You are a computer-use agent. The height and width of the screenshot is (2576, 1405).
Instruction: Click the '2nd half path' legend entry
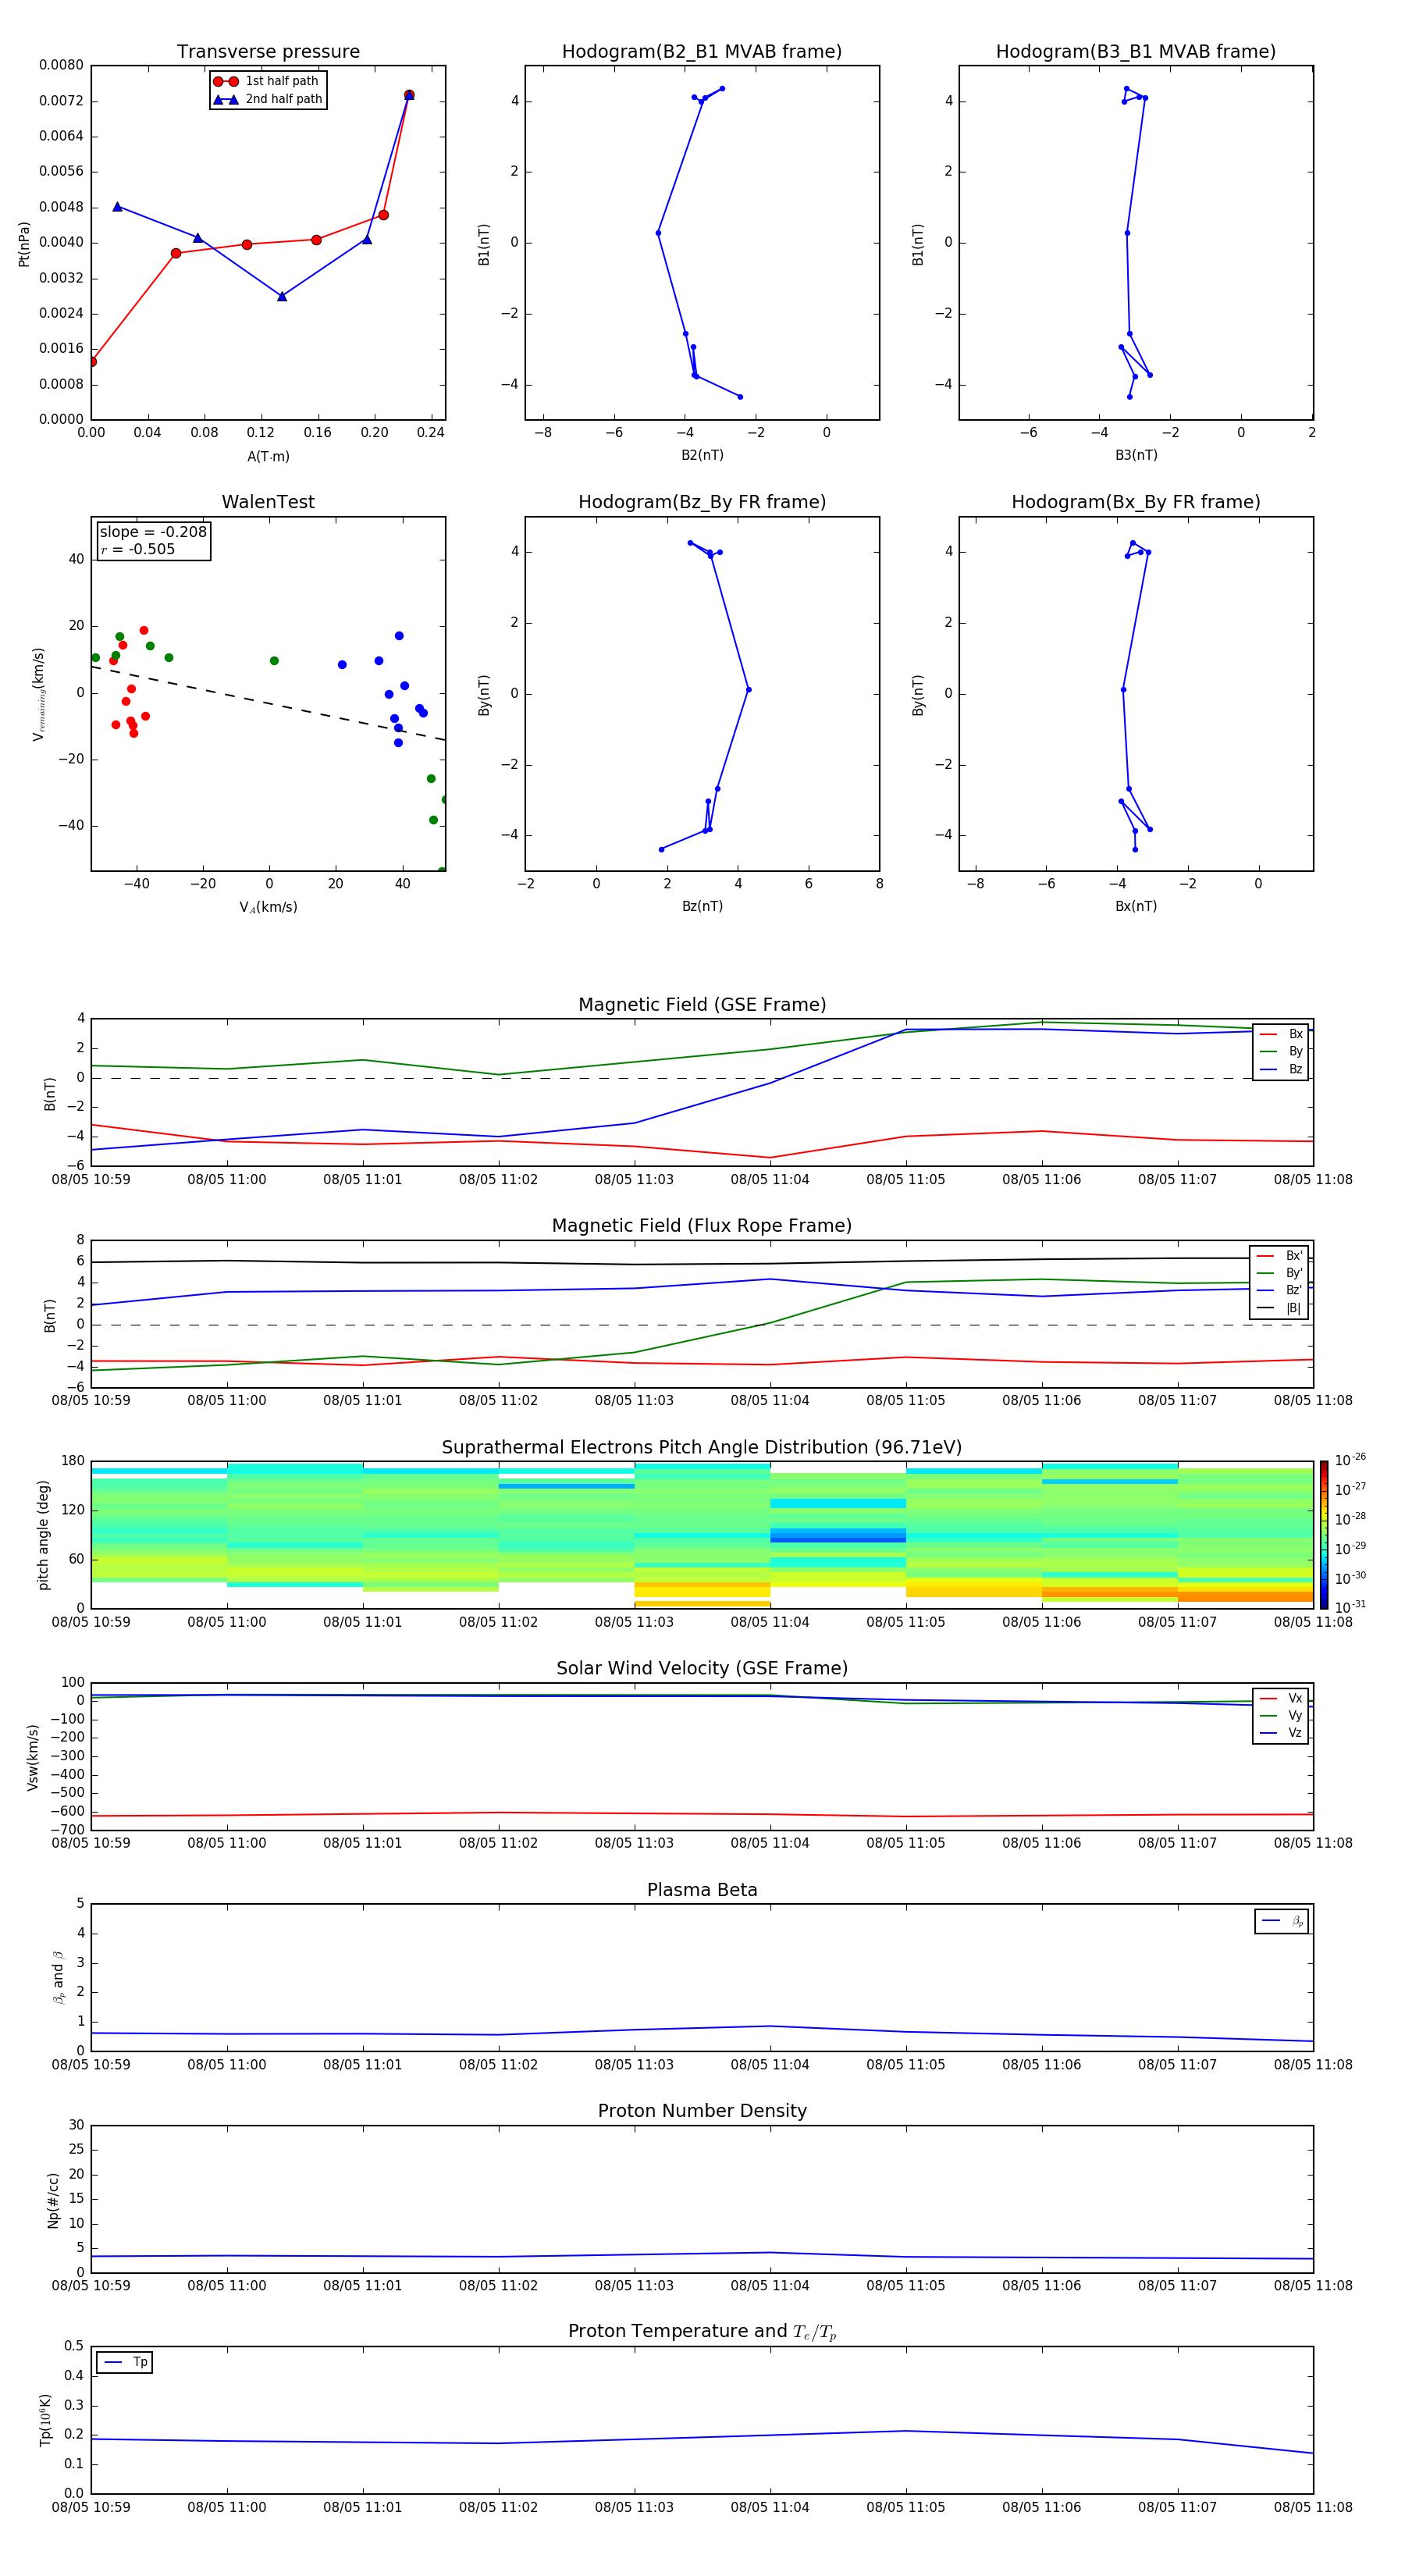coord(267,99)
